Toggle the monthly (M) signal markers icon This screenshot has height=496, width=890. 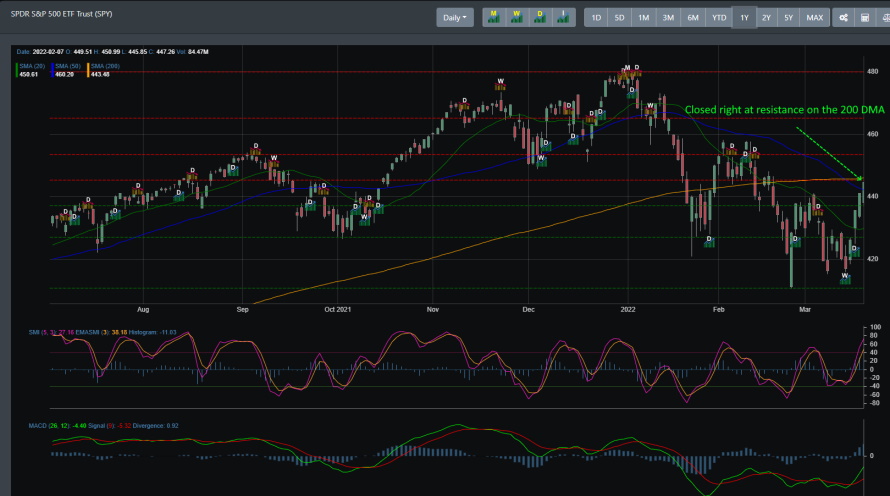[x=494, y=18]
